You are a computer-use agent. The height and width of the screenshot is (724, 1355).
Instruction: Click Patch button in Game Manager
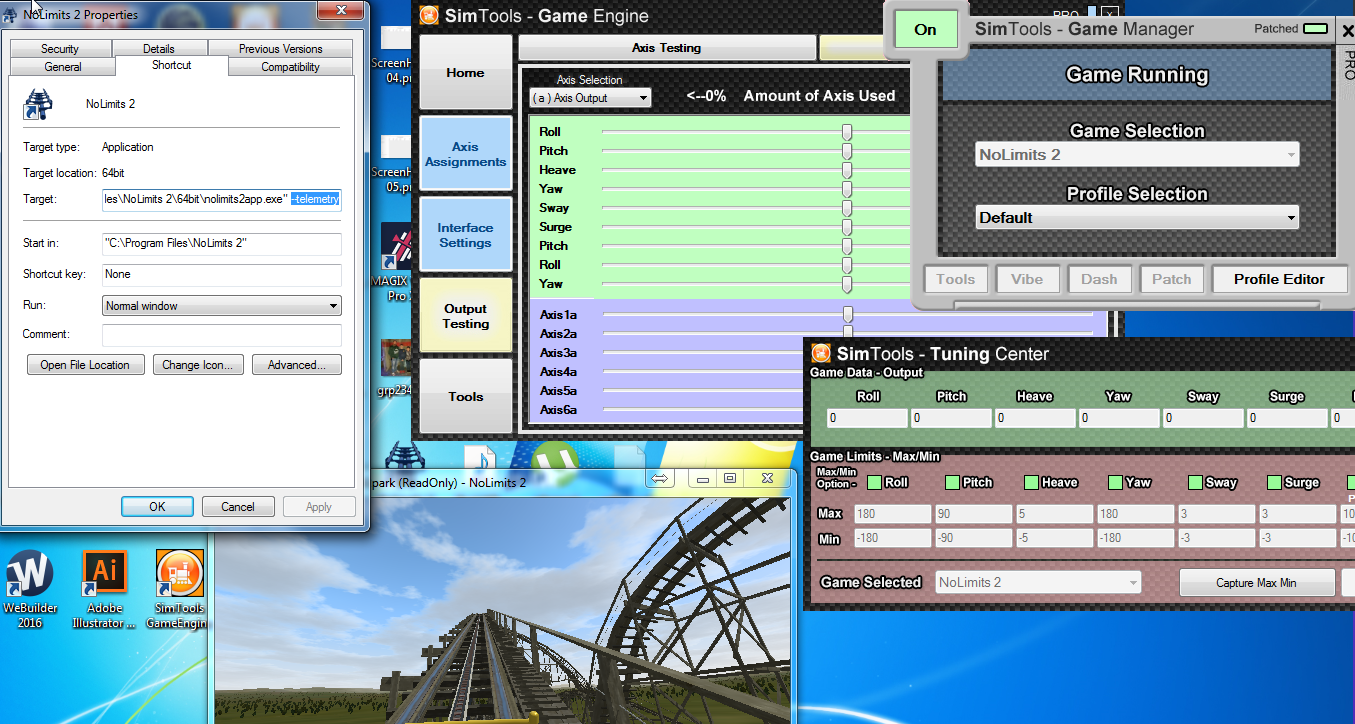point(1171,279)
